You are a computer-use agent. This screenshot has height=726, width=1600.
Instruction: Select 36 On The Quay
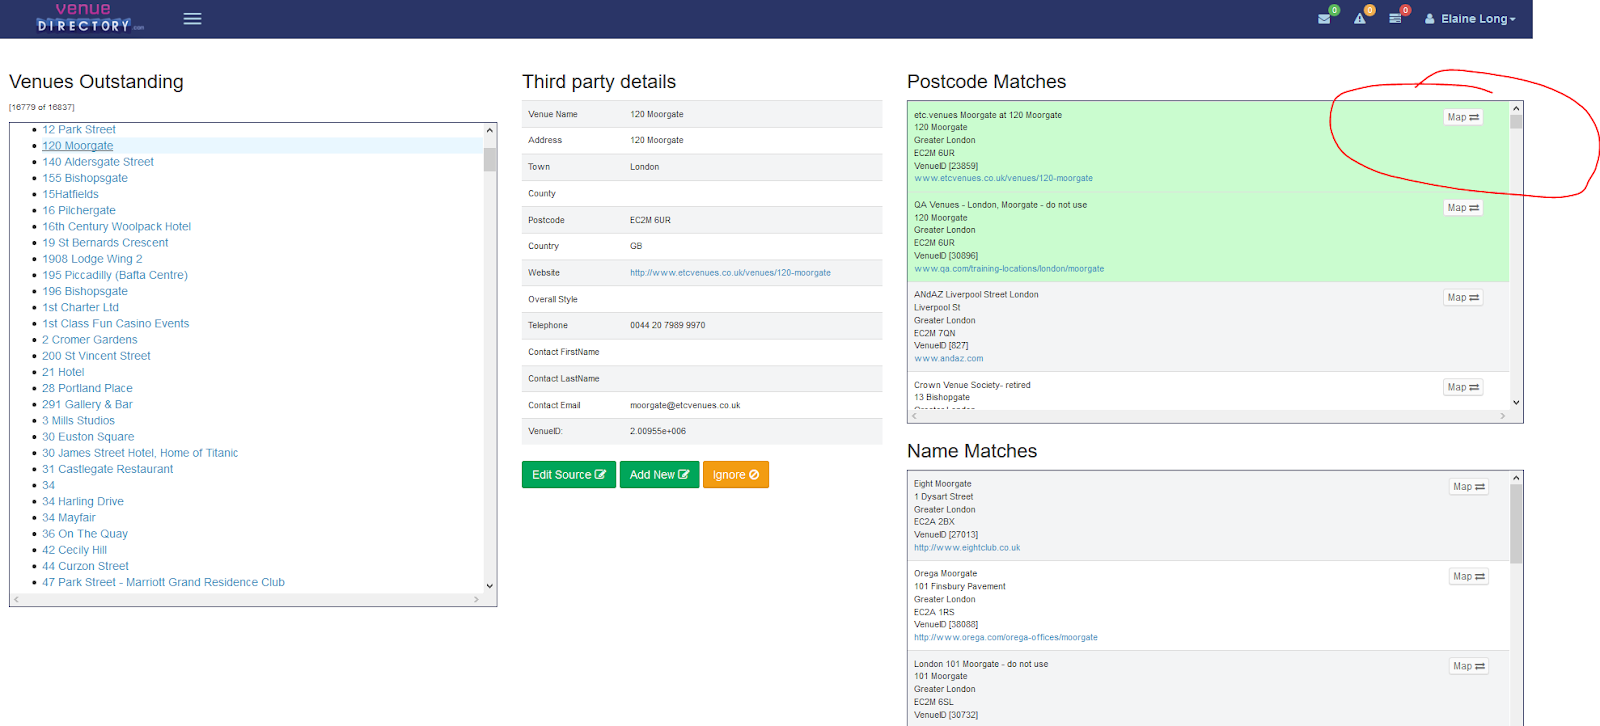click(x=85, y=534)
